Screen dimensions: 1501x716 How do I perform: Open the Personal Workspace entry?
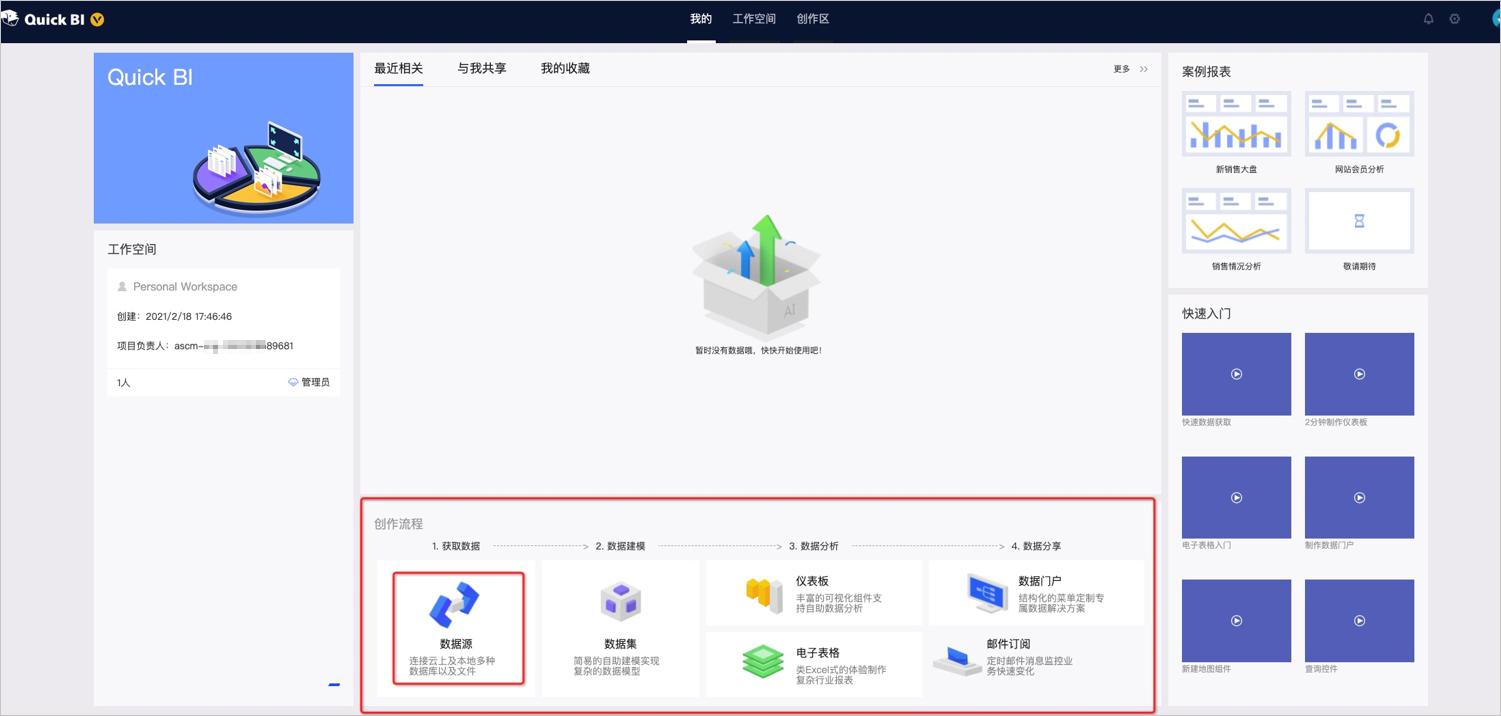tap(185, 286)
